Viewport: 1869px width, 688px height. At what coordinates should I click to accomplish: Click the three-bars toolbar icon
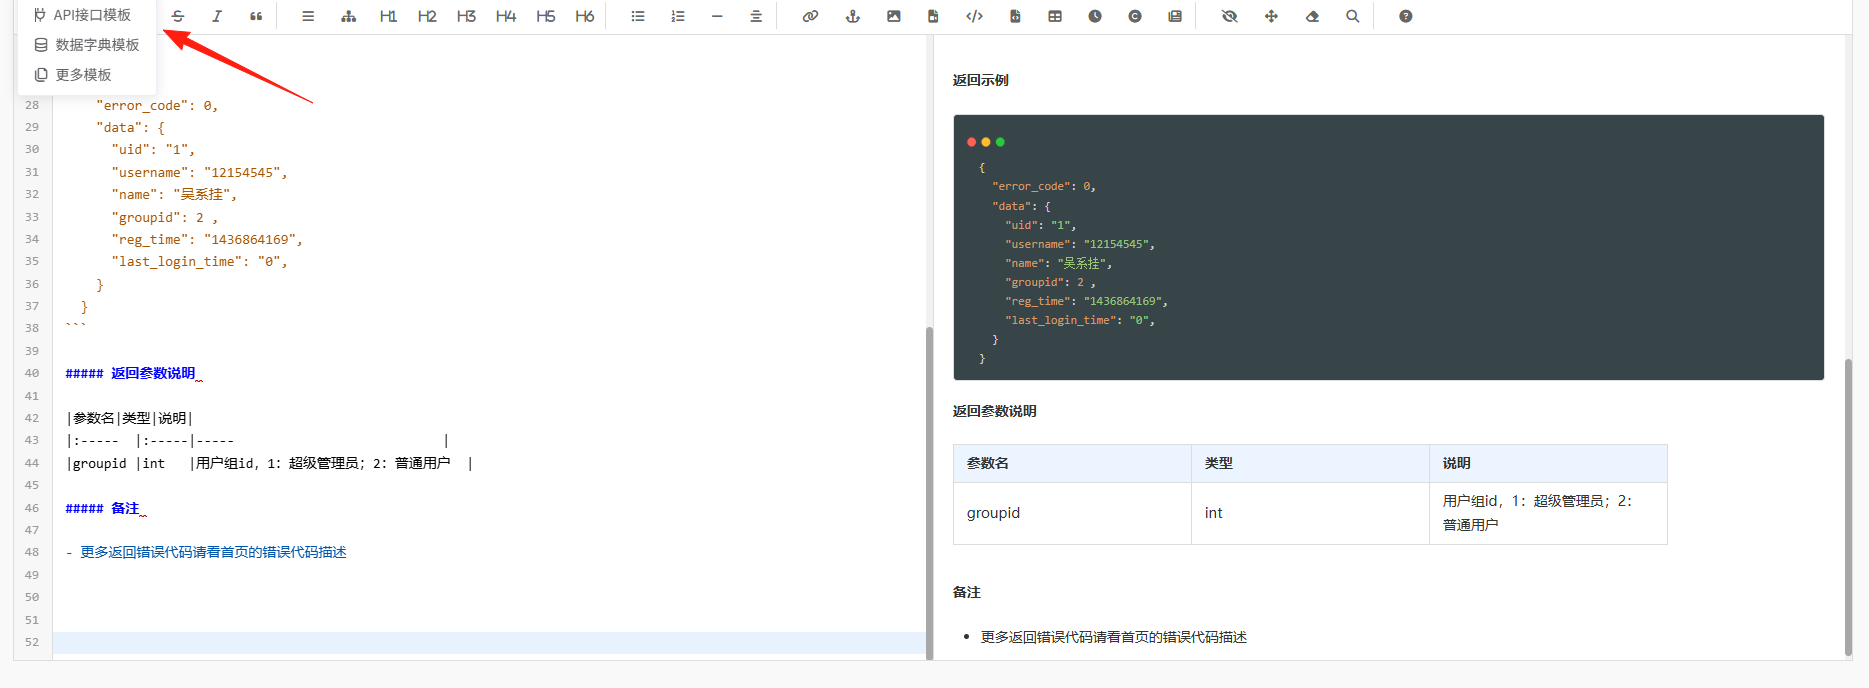[308, 16]
